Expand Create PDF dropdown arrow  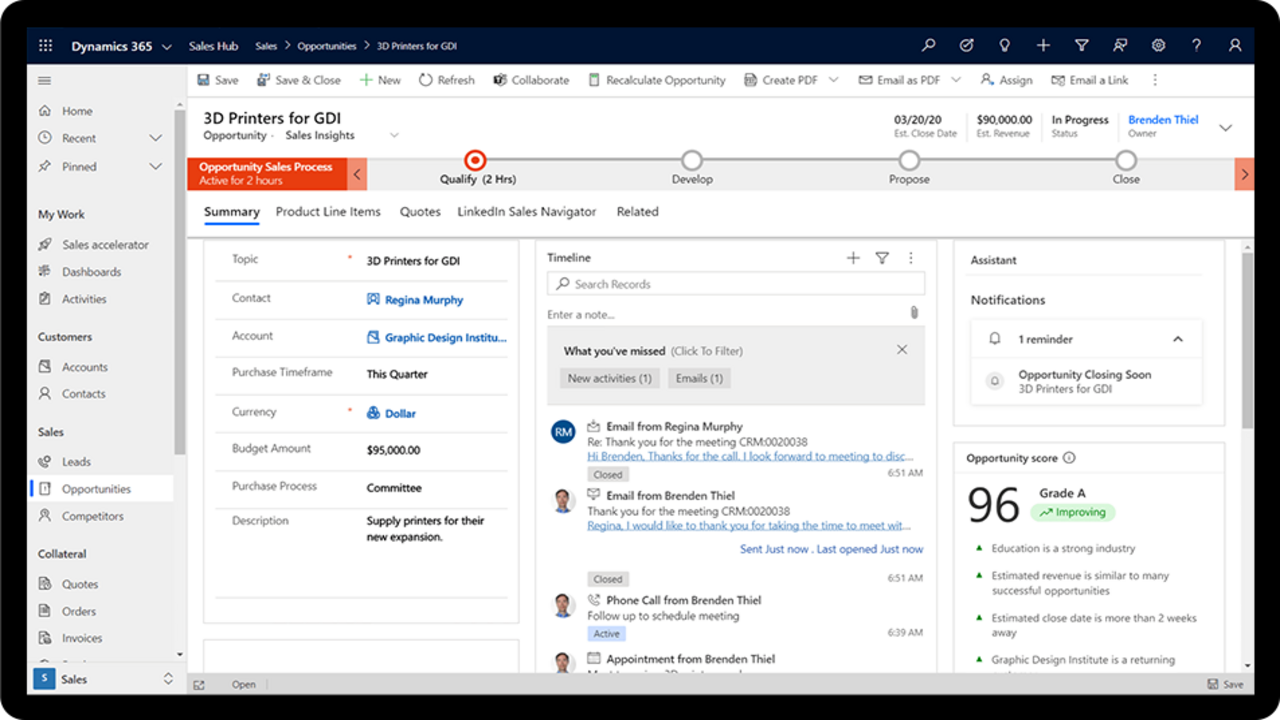tap(833, 80)
